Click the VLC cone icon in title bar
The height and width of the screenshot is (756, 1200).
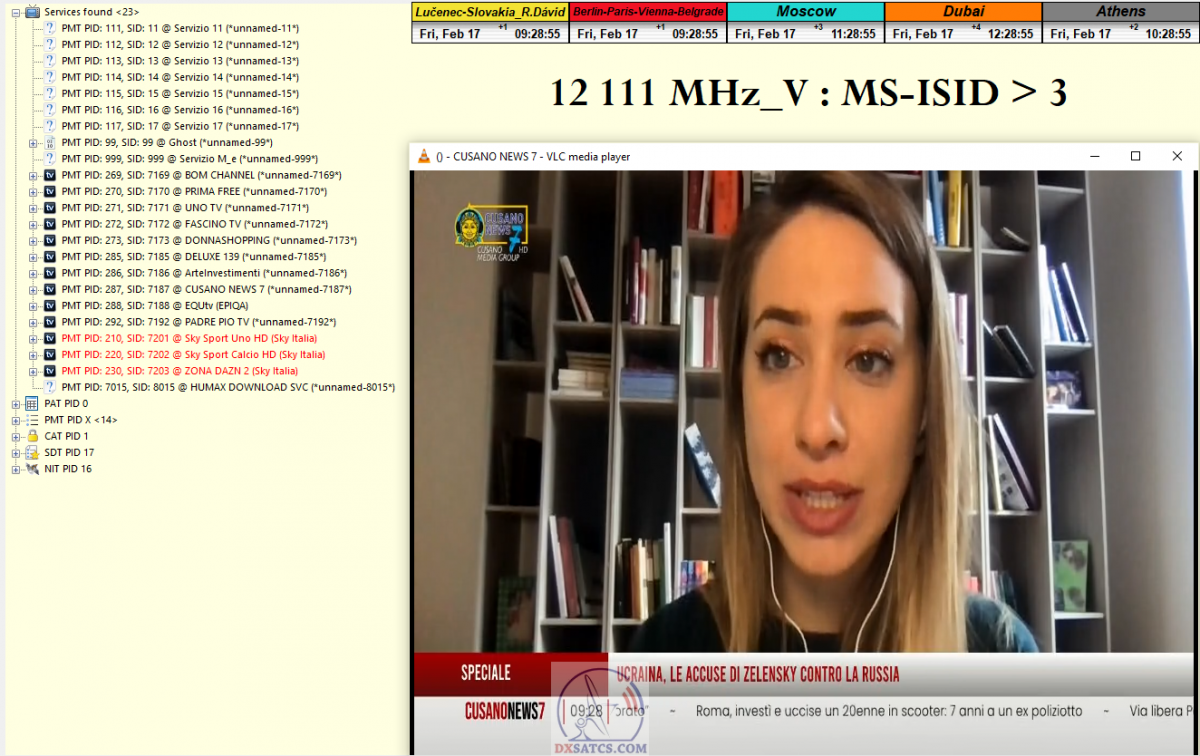click(x=424, y=156)
